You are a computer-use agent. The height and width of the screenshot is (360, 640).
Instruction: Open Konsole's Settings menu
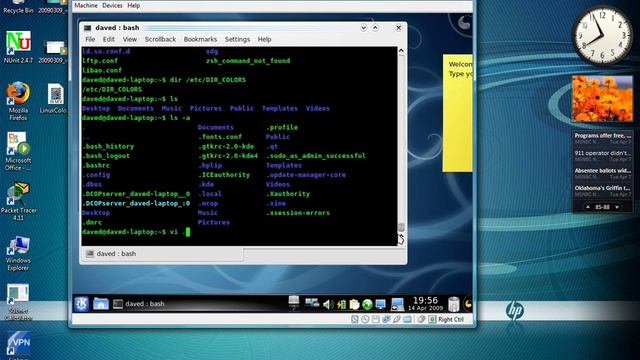[237, 39]
